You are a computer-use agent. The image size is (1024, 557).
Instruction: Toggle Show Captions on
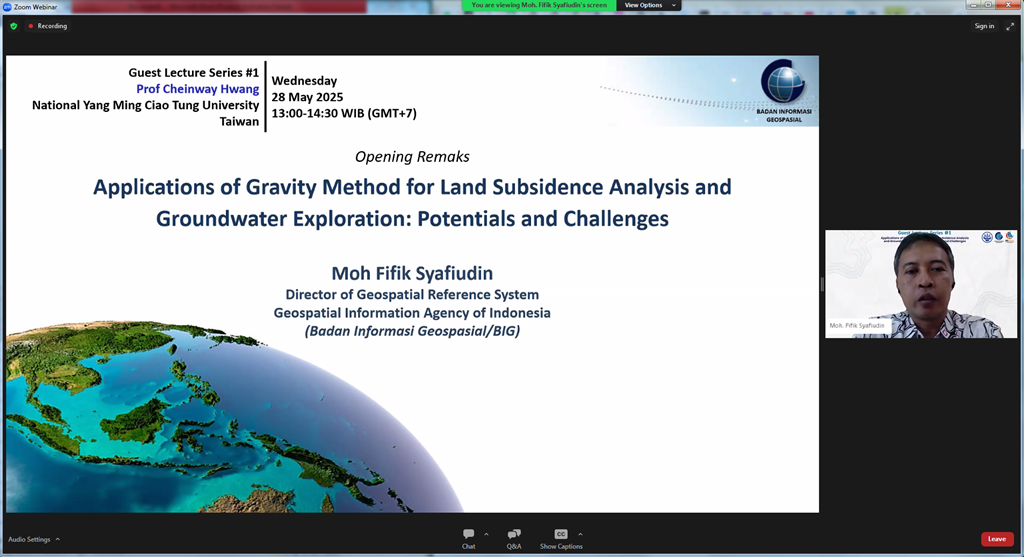(x=561, y=538)
